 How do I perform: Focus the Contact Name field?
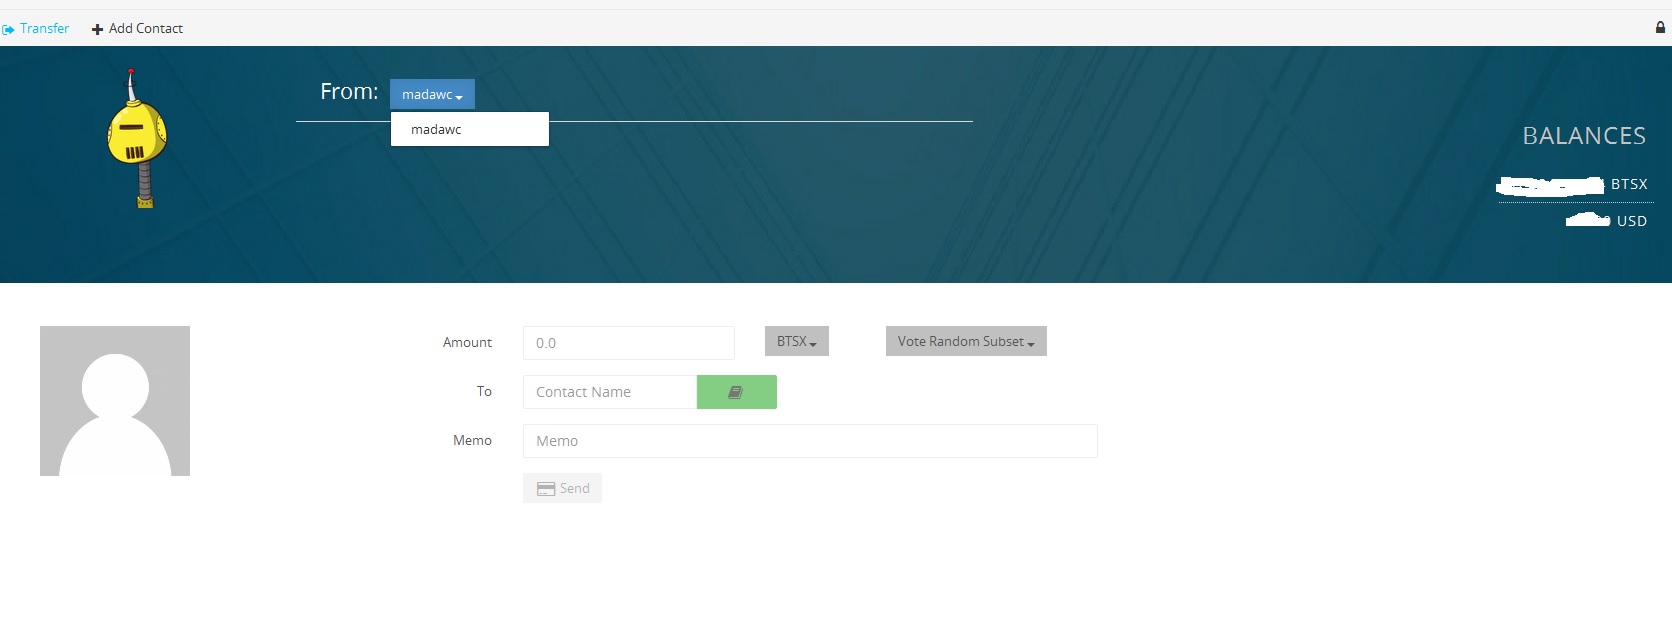[x=609, y=392]
